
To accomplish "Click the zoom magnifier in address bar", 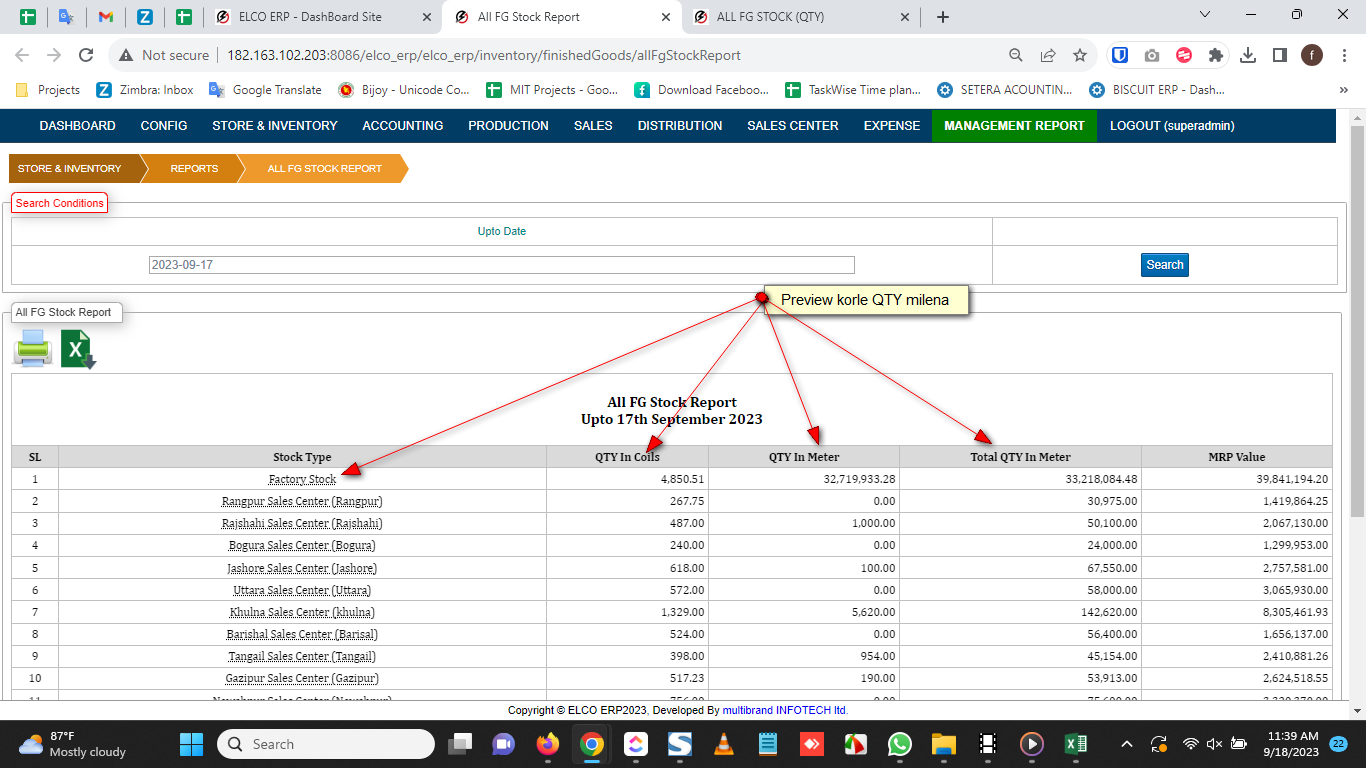I will point(1015,56).
